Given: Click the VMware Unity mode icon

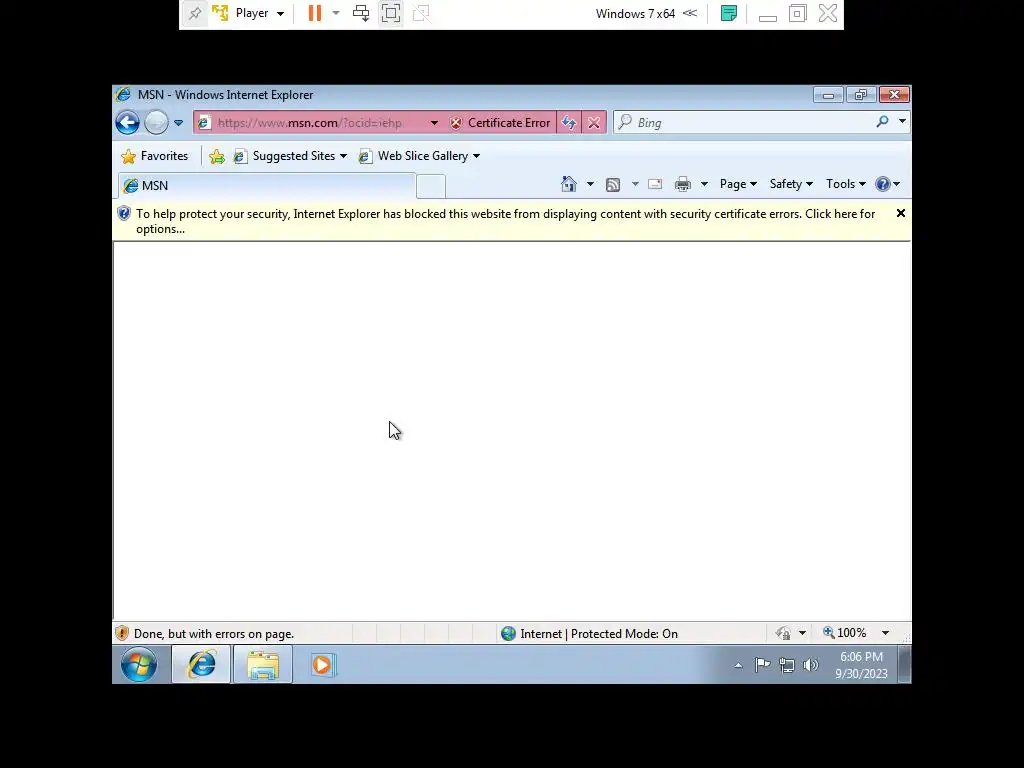Looking at the screenshot, I should pyautogui.click(x=421, y=13).
